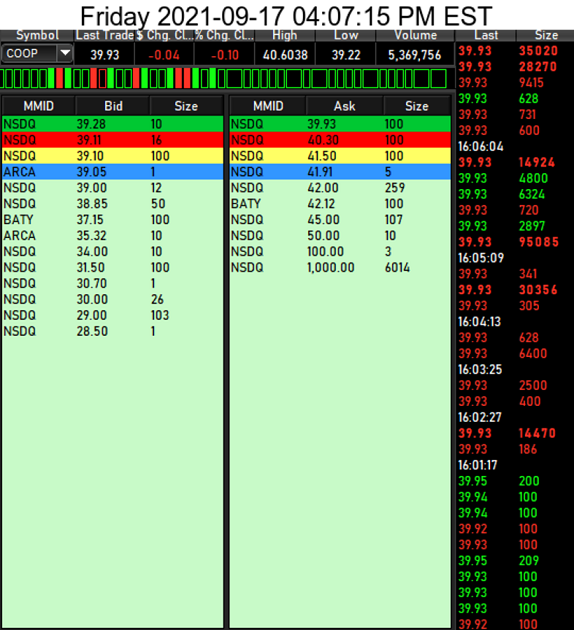Select the 39.00 bid price

(92, 188)
